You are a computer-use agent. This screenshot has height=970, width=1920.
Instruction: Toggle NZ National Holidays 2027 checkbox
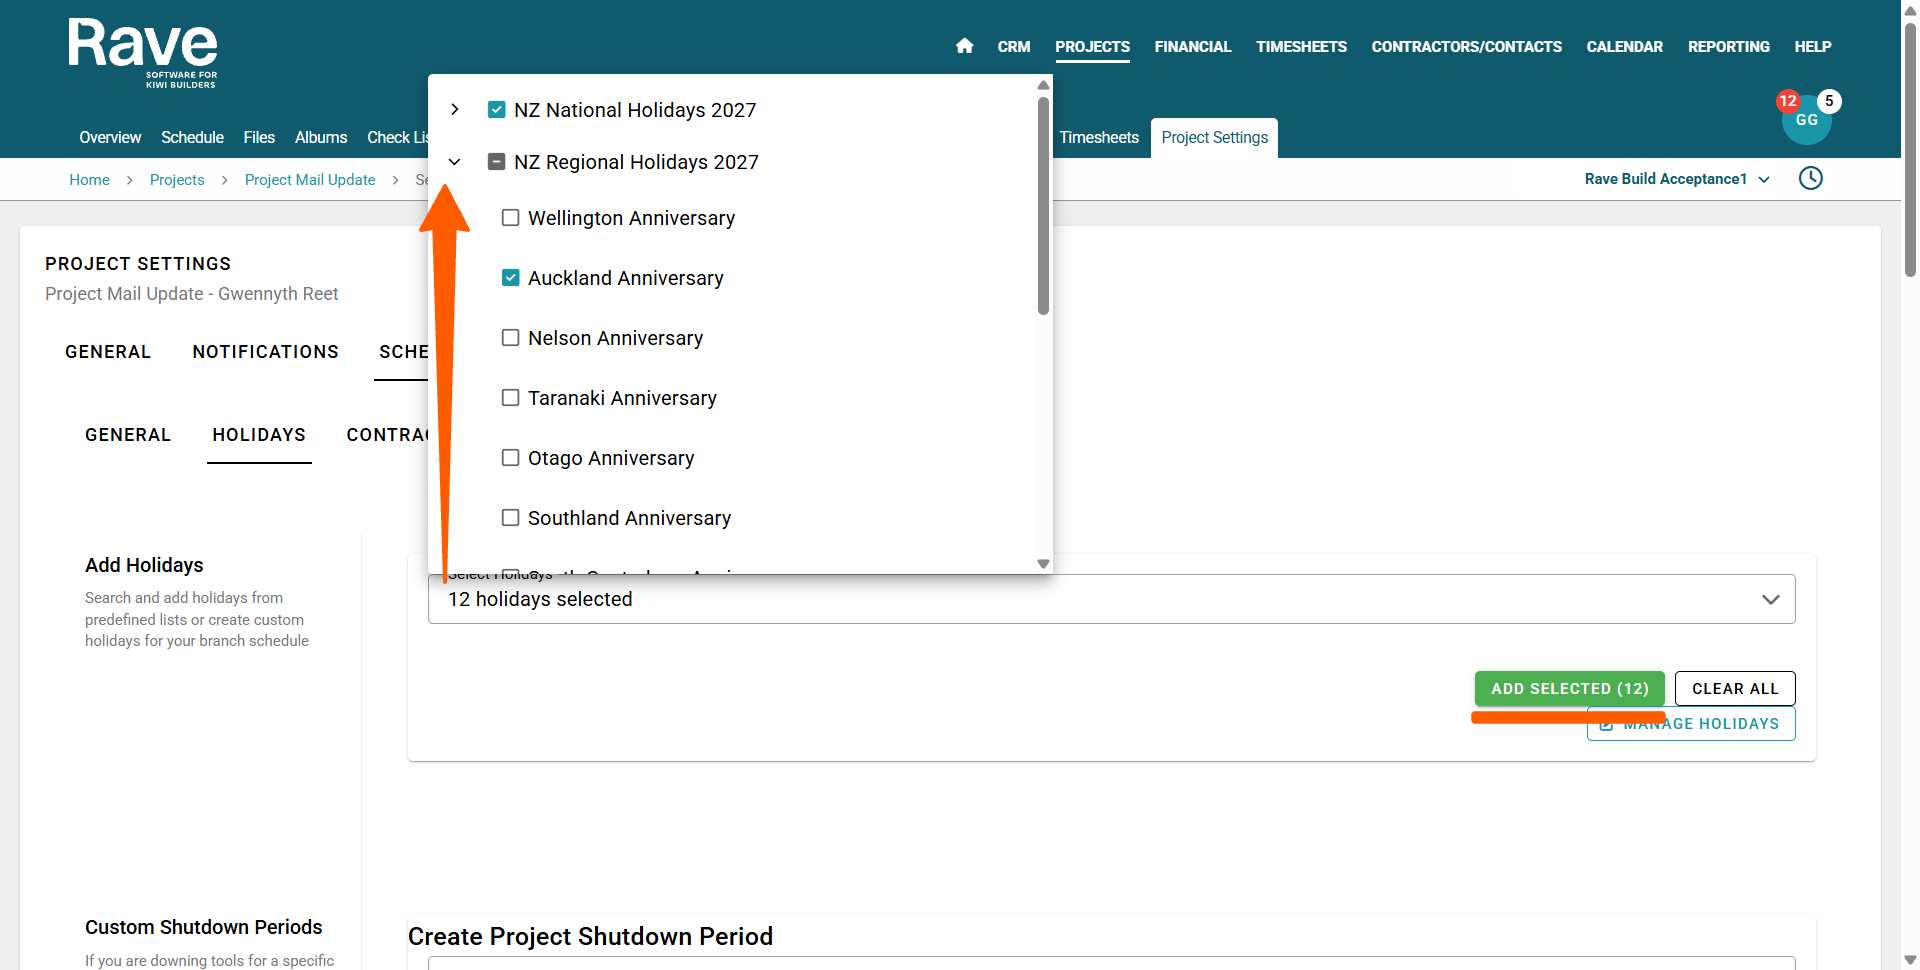(496, 110)
